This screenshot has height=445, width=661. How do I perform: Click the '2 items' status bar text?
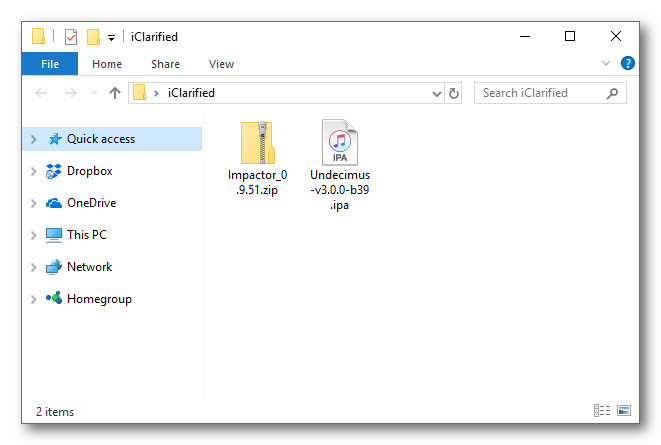point(55,412)
